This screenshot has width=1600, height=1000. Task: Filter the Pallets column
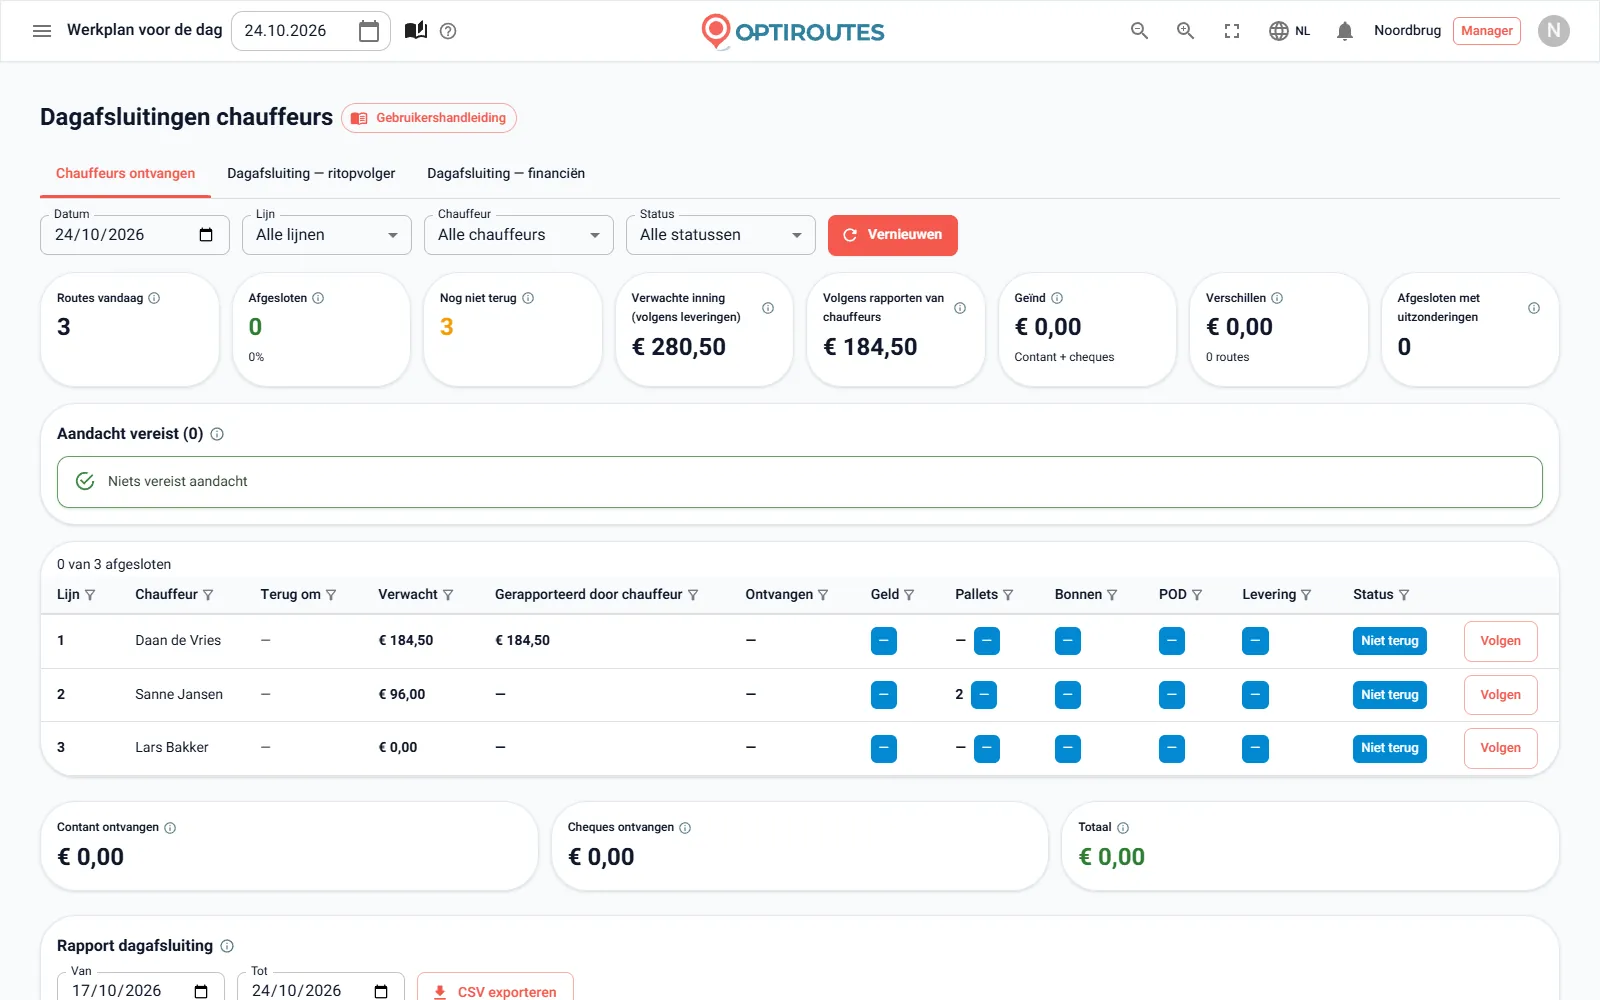(1008, 595)
